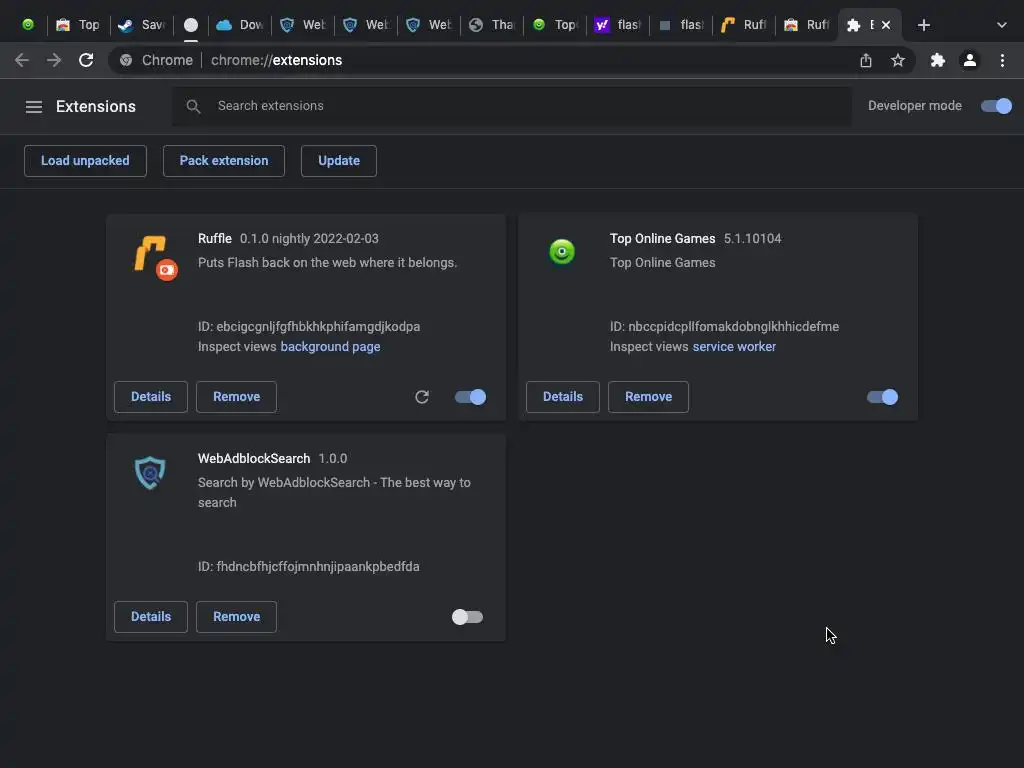This screenshot has height=768, width=1024.
Task: Go back with the browser arrow
Action: [x=22, y=60]
